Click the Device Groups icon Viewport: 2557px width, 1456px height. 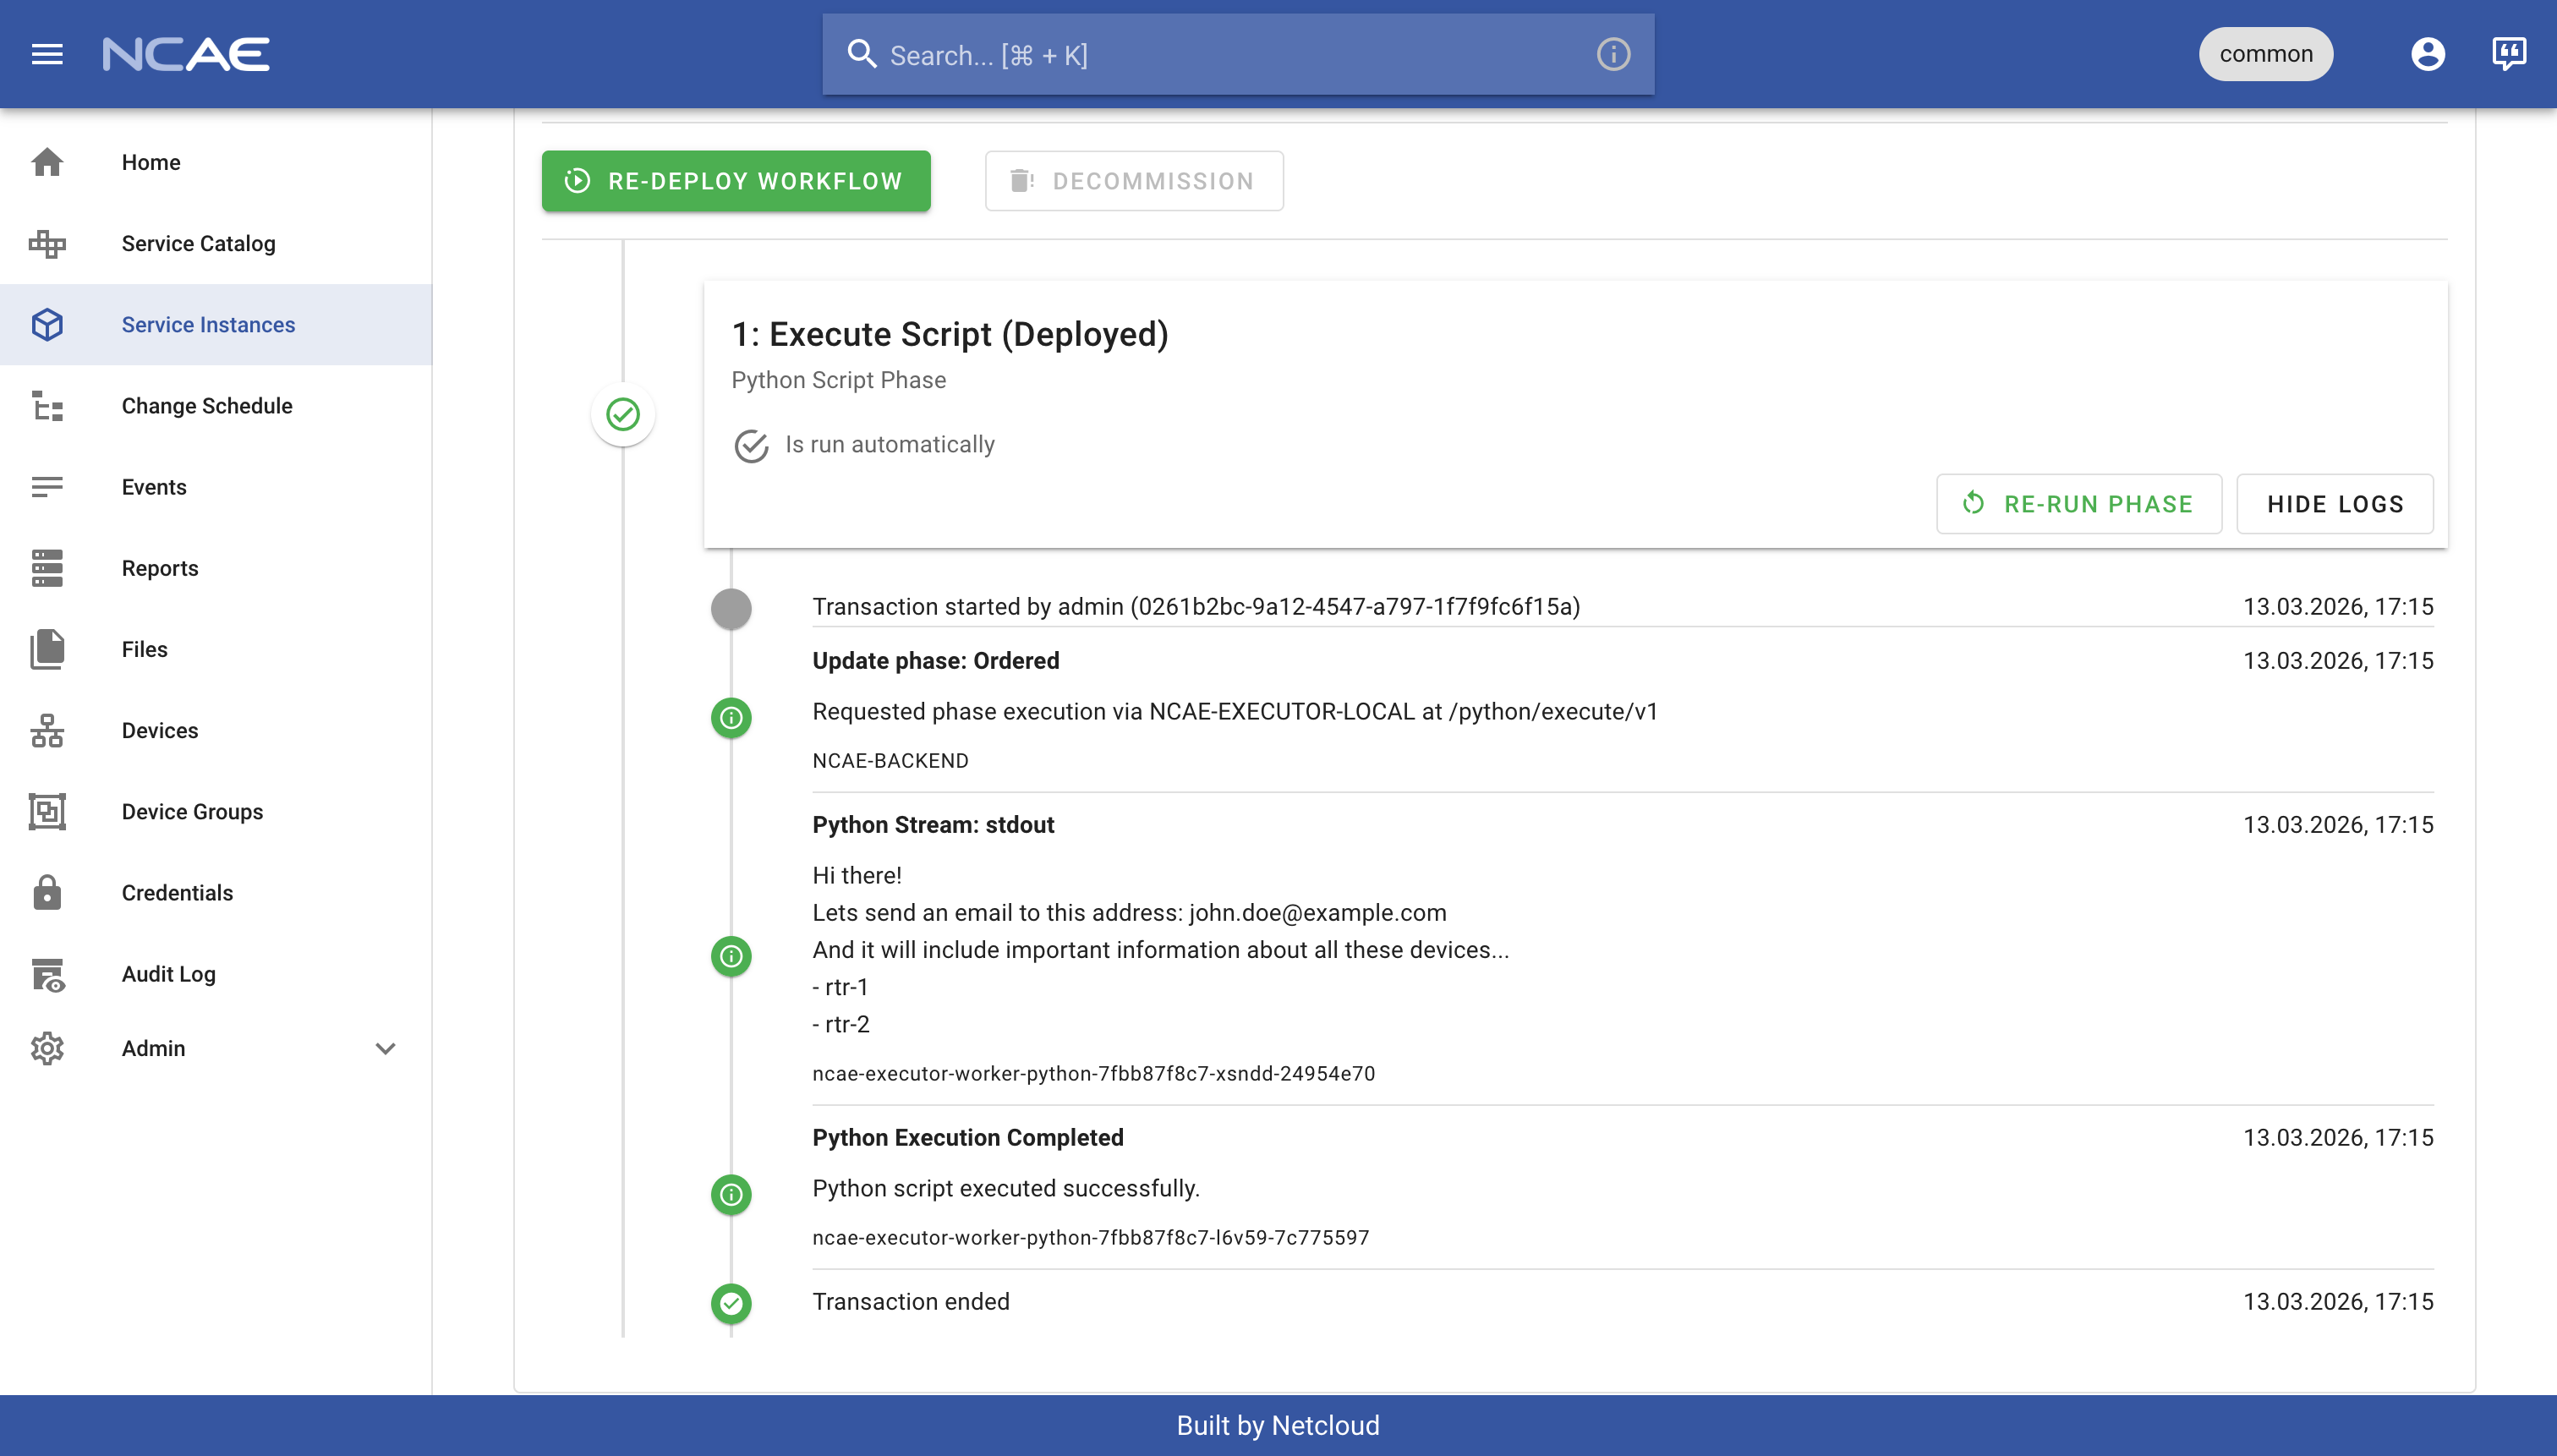(47, 811)
